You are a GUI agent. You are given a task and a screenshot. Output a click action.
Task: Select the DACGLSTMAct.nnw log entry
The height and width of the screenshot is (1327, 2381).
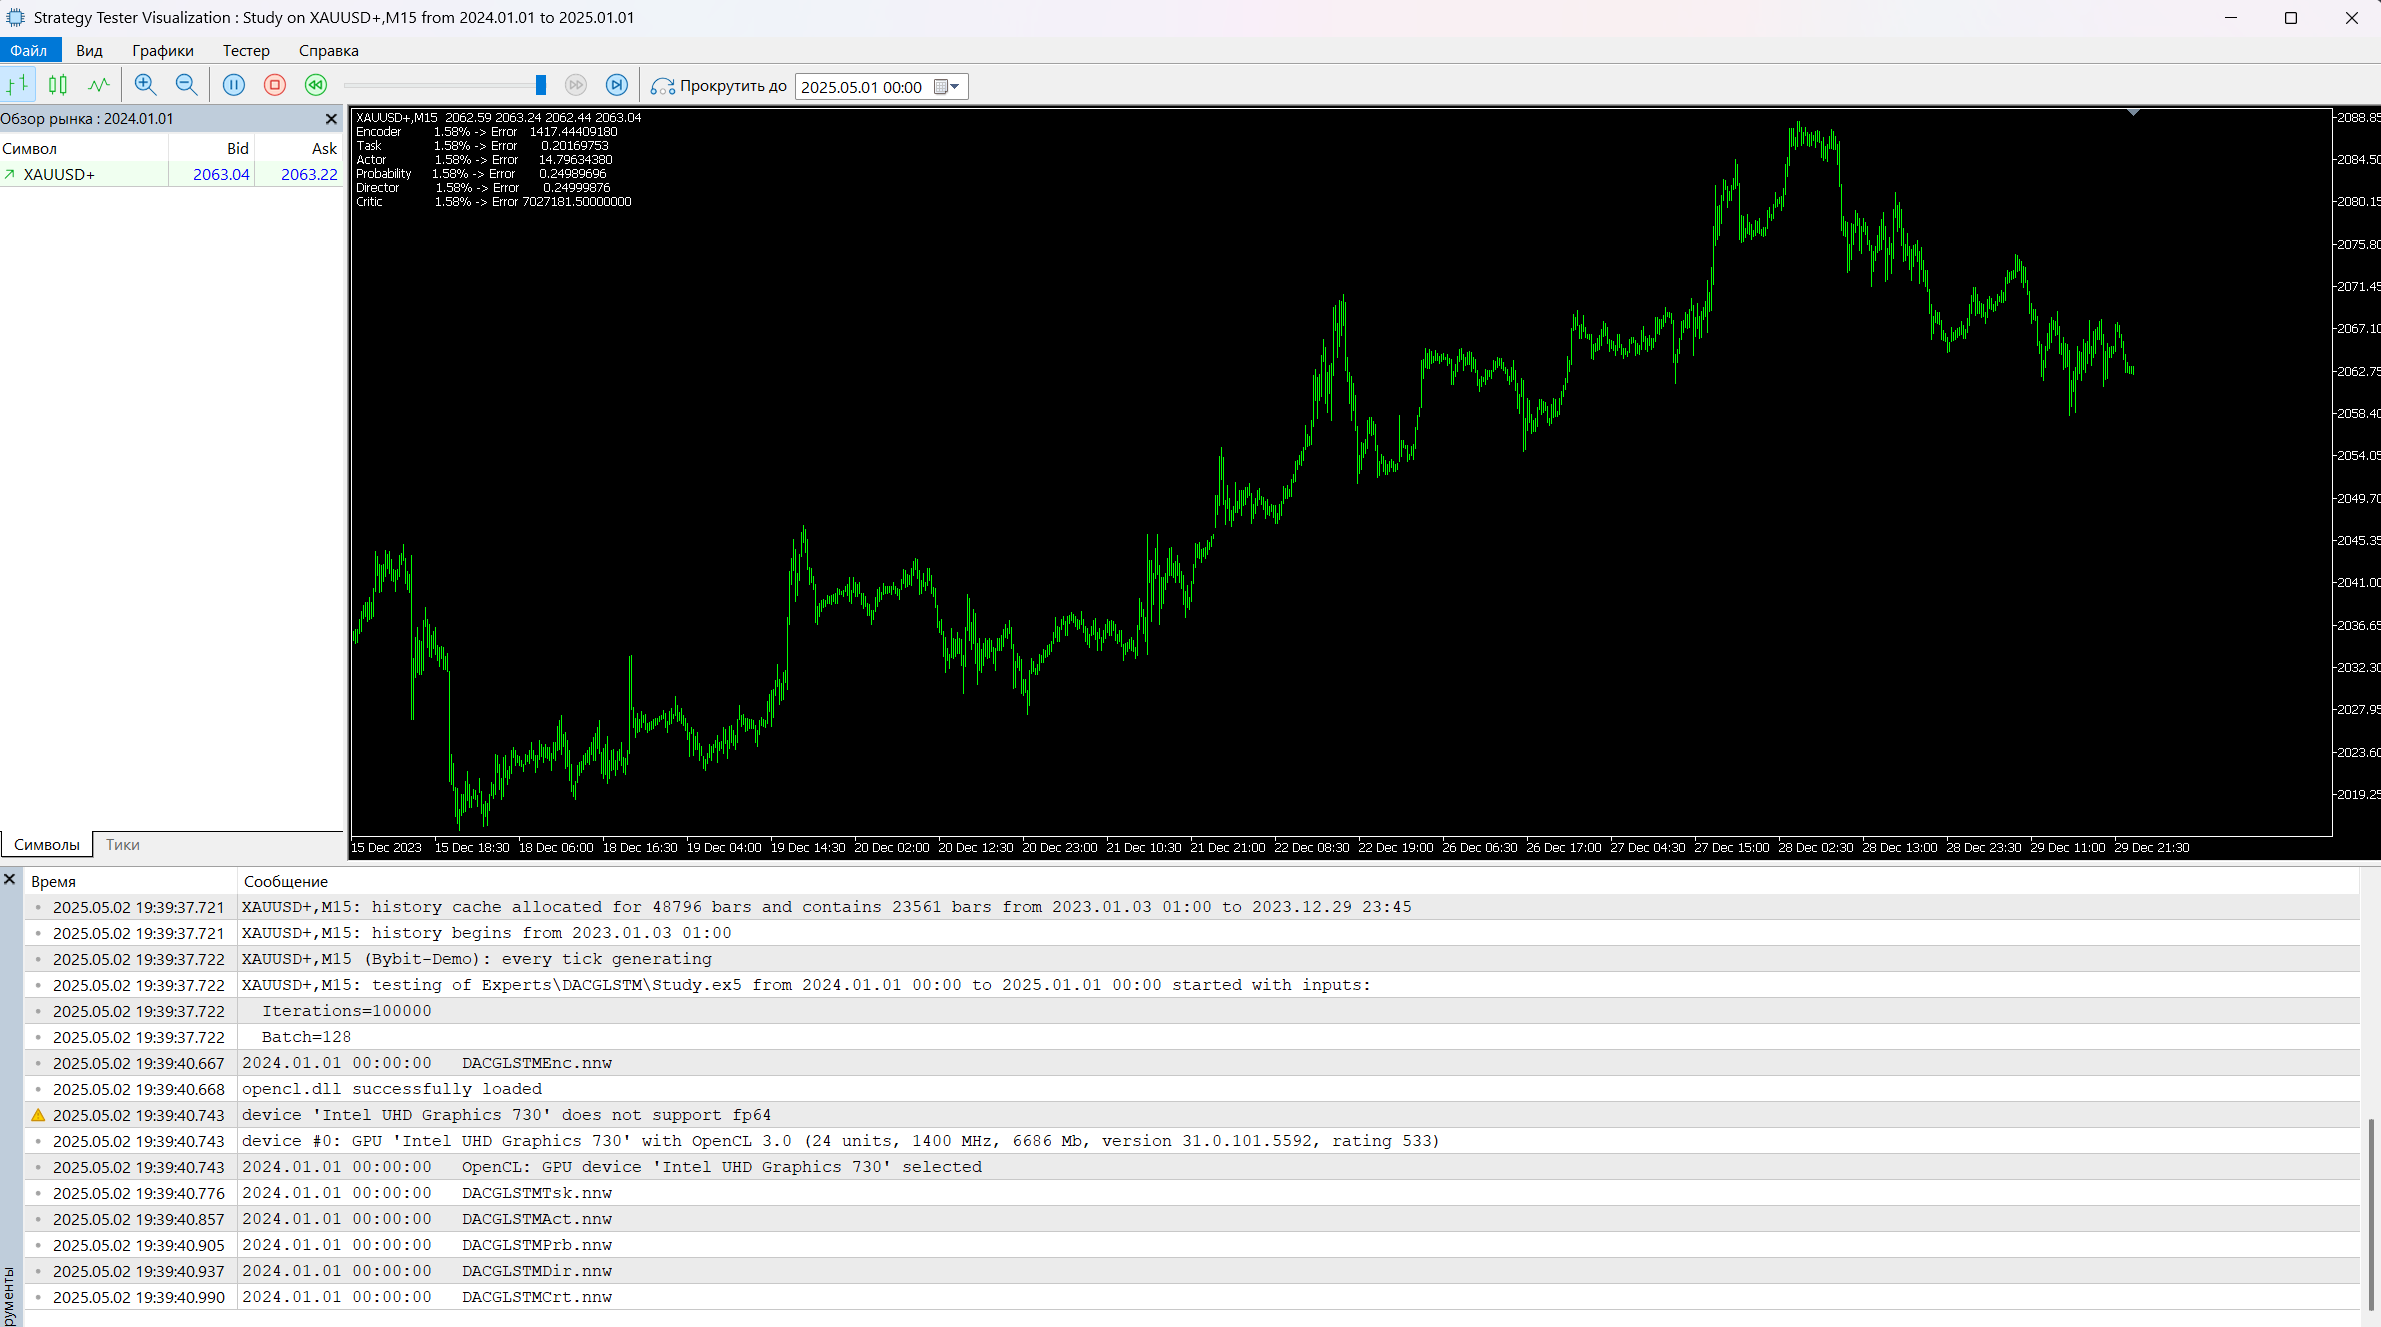pyautogui.click(x=1192, y=1219)
